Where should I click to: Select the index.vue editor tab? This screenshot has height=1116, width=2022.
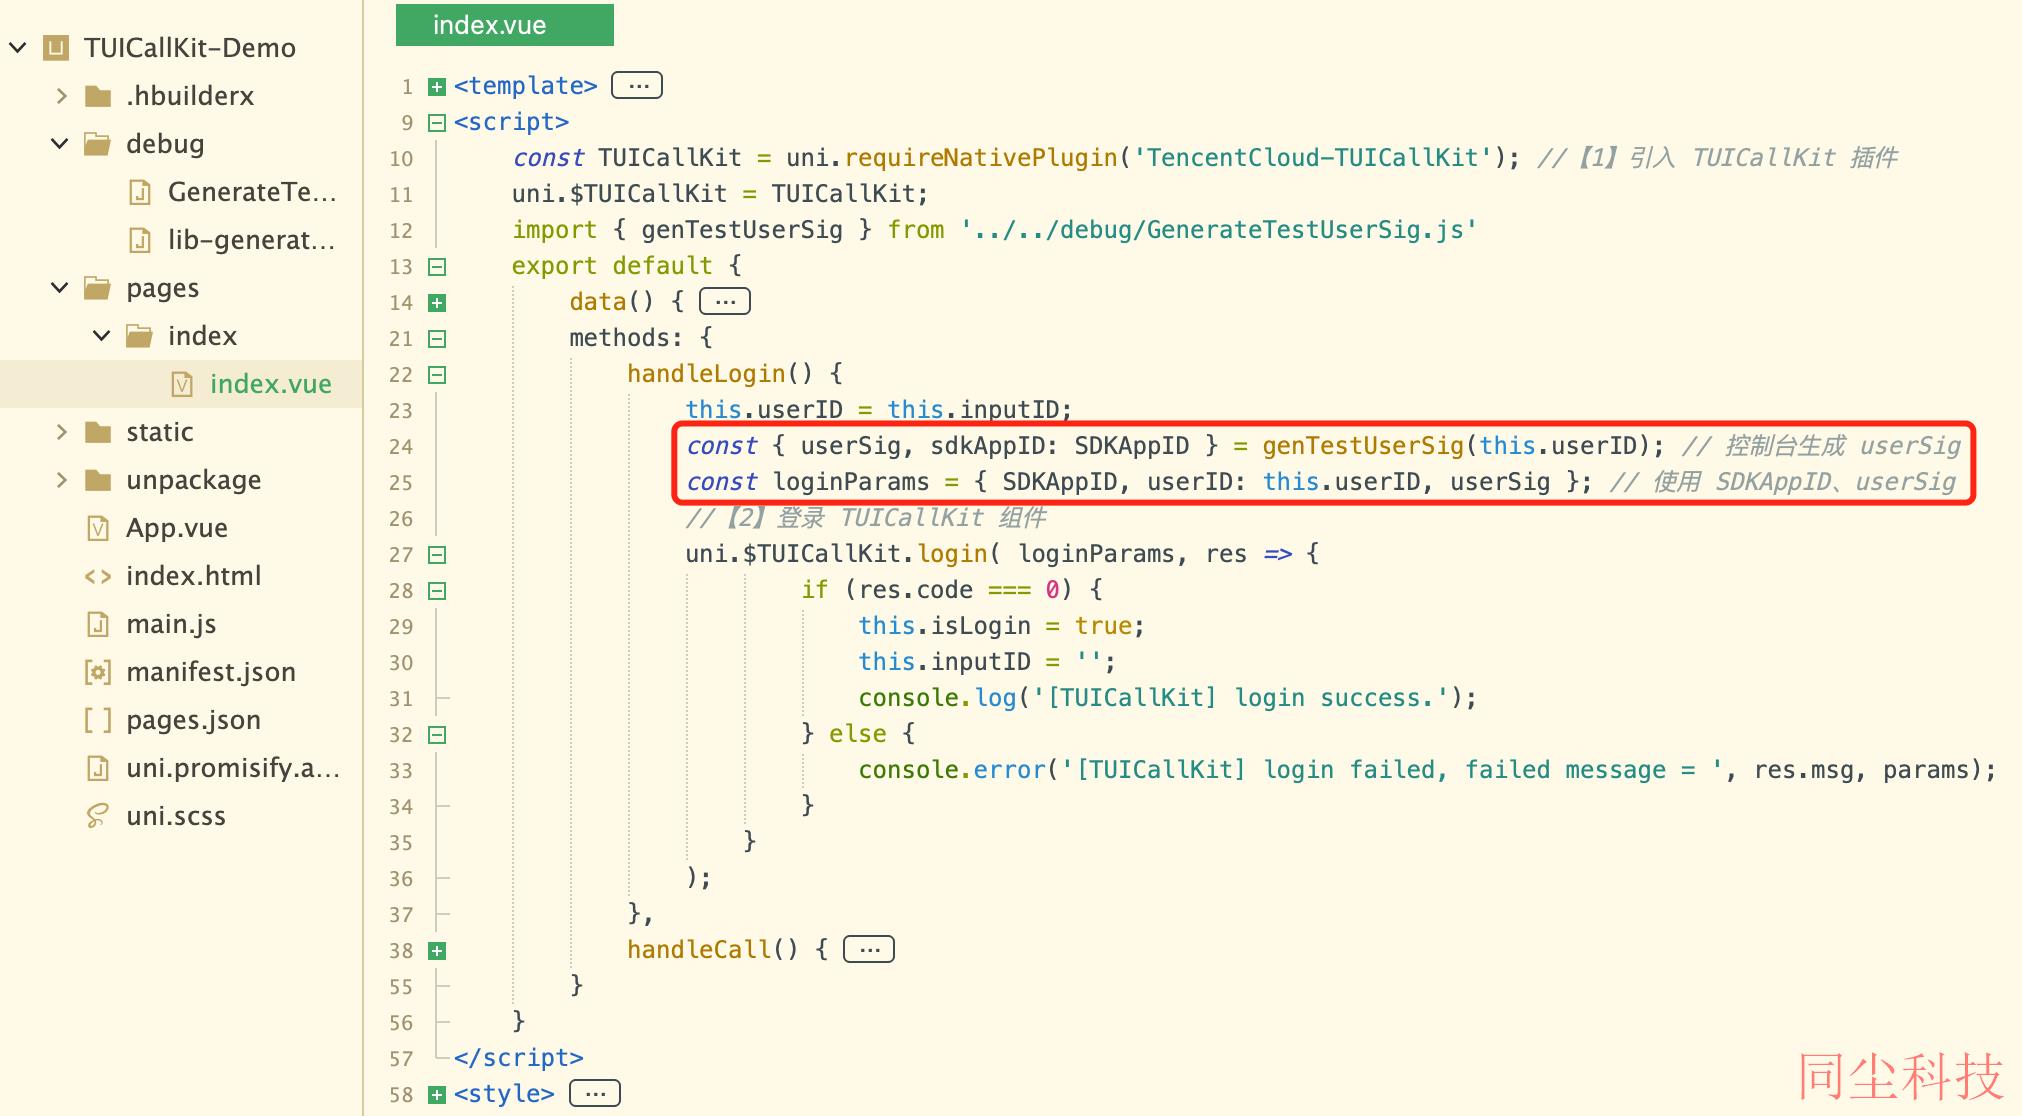click(505, 25)
